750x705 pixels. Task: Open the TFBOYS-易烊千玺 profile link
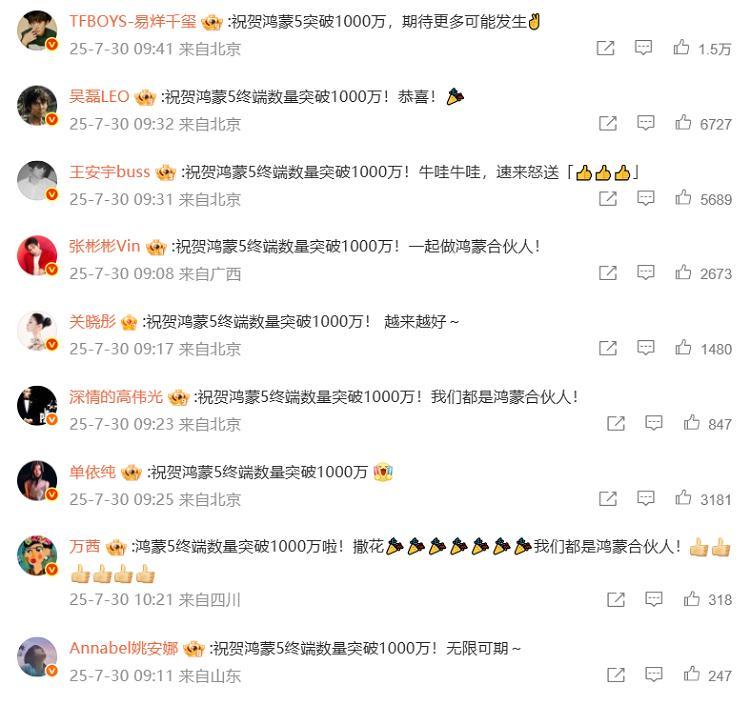(132, 22)
